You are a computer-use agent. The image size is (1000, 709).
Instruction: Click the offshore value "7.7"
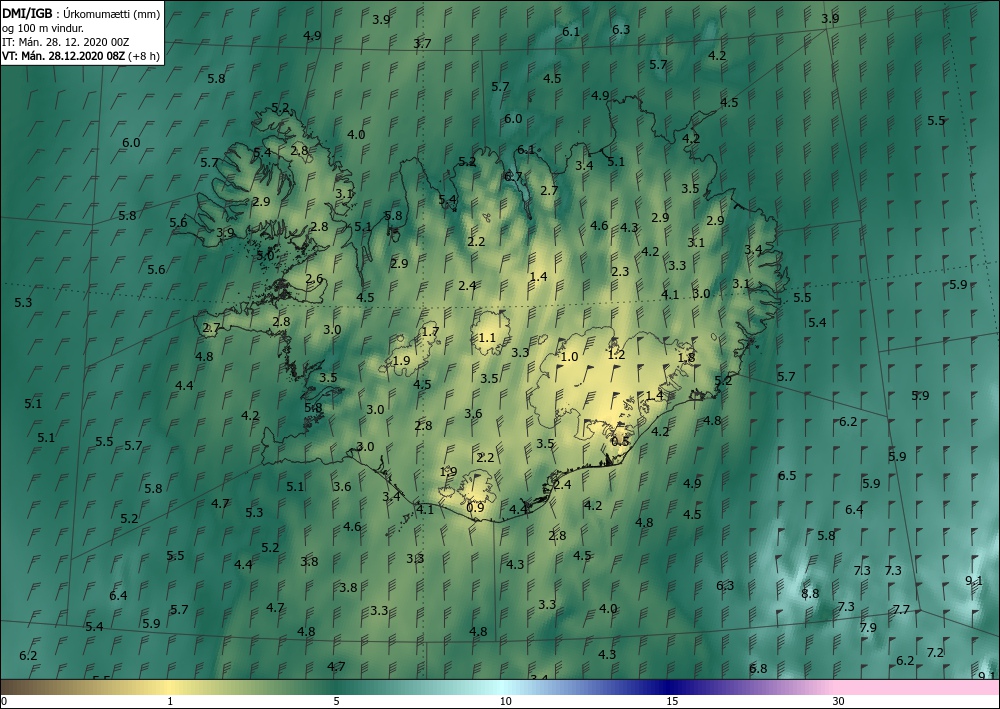[901, 610]
